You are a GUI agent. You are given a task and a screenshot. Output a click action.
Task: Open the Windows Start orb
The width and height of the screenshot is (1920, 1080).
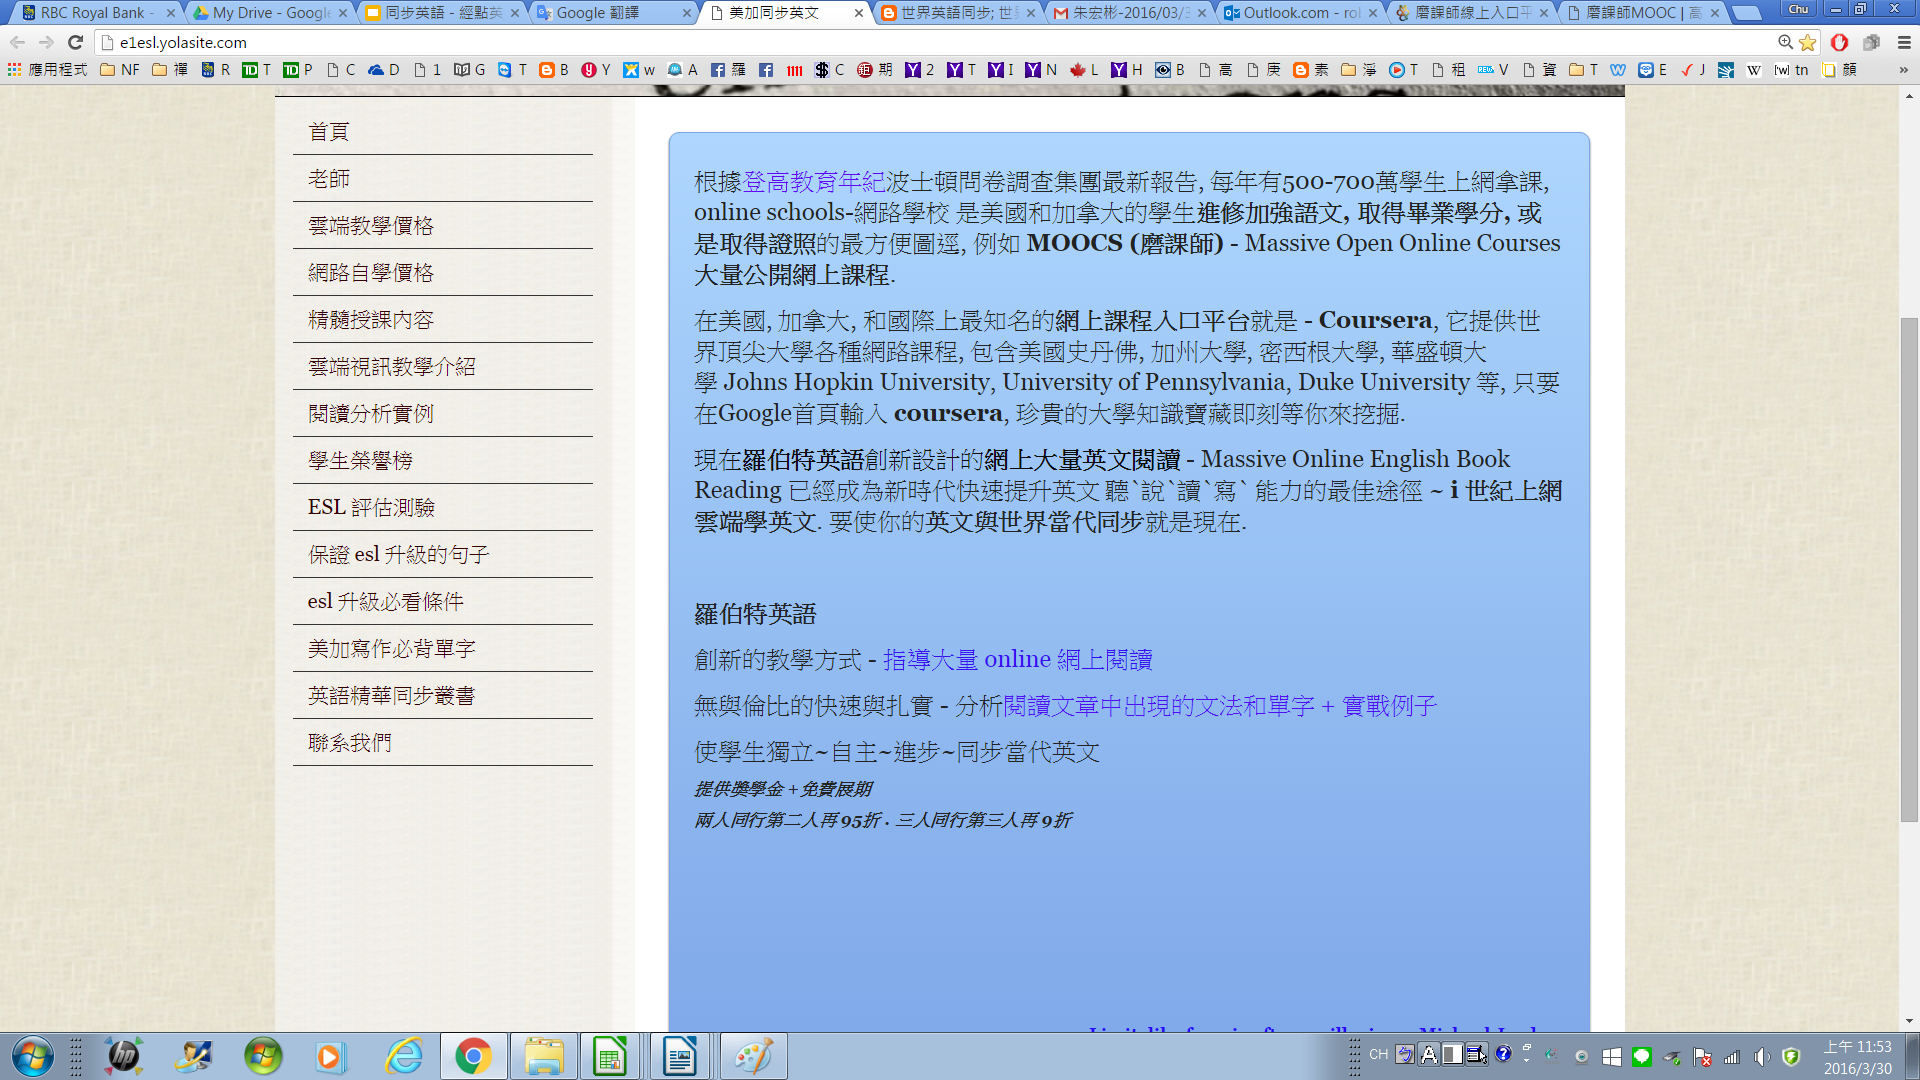[33, 1056]
